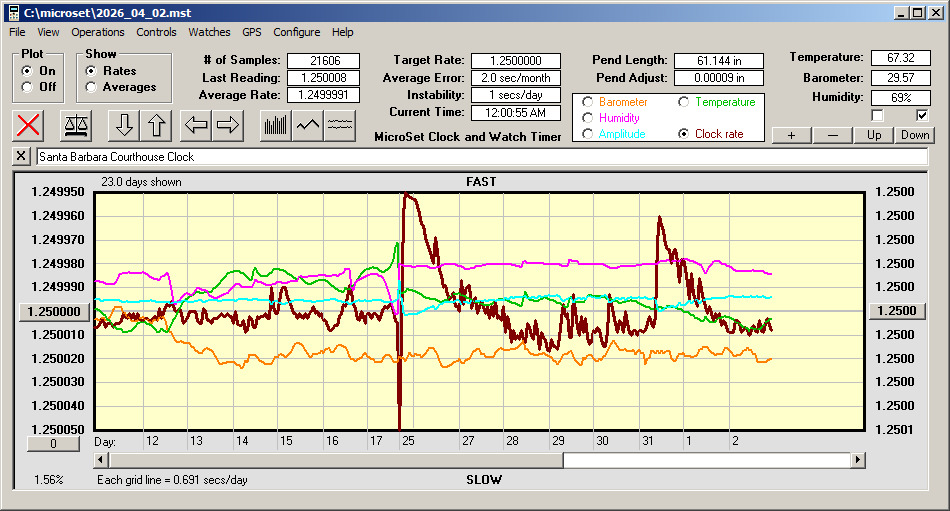
Task: Click the balance scale icon
Action: pos(75,126)
